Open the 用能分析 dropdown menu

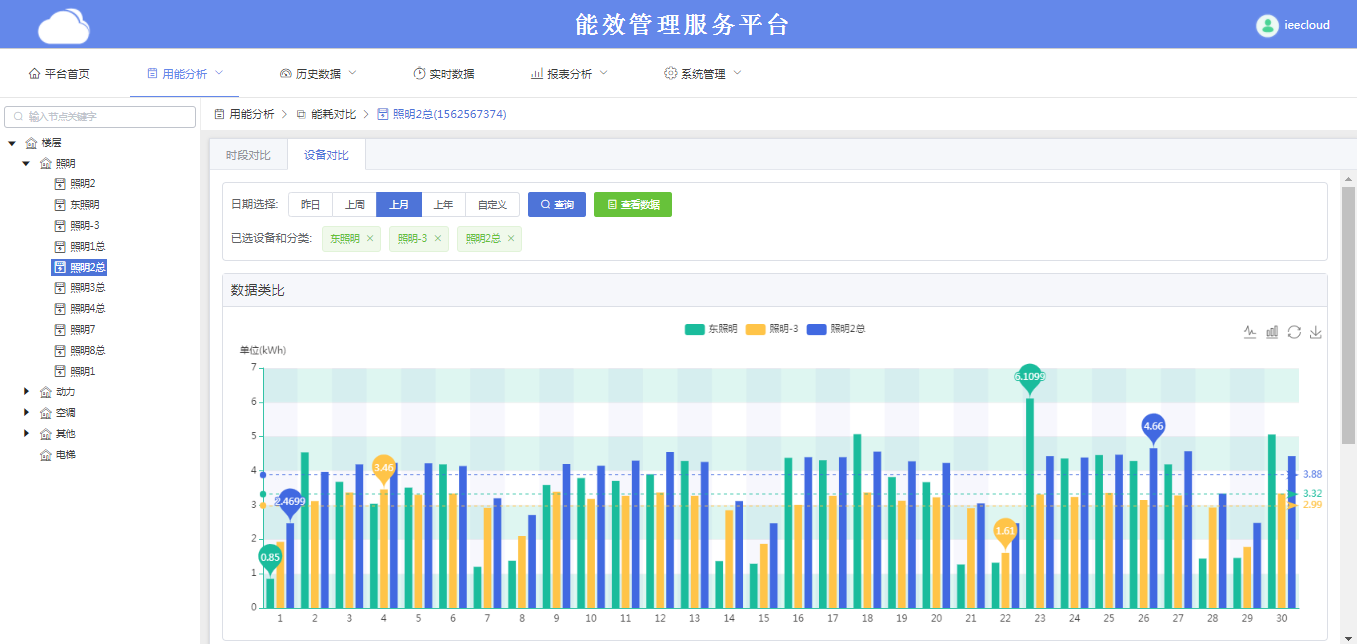[x=185, y=74]
